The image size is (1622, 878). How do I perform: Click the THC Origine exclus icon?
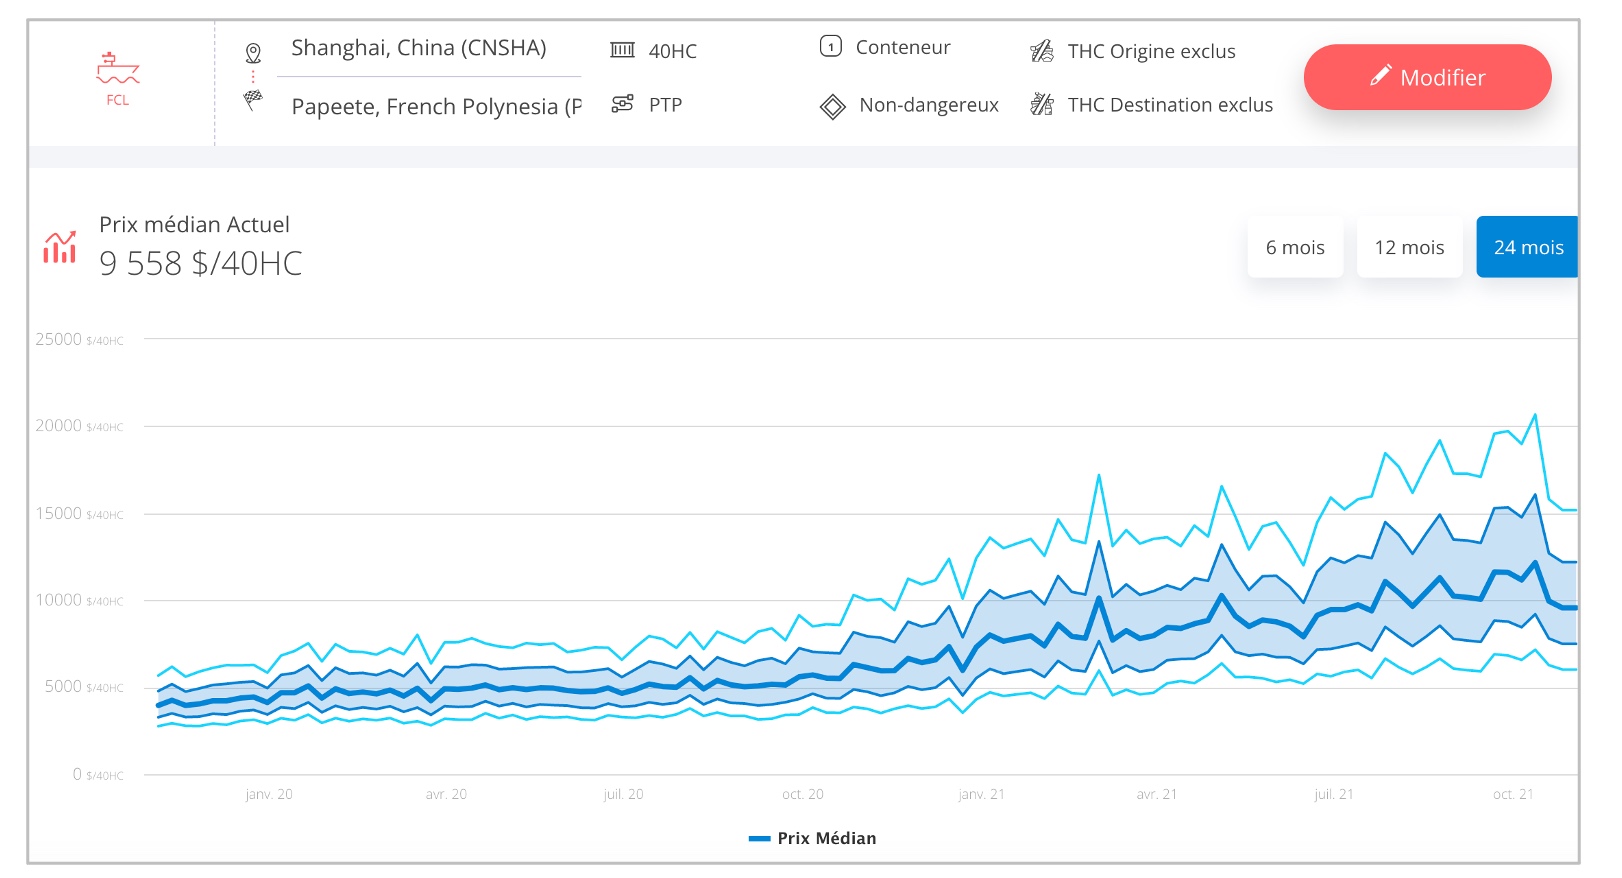(1042, 51)
